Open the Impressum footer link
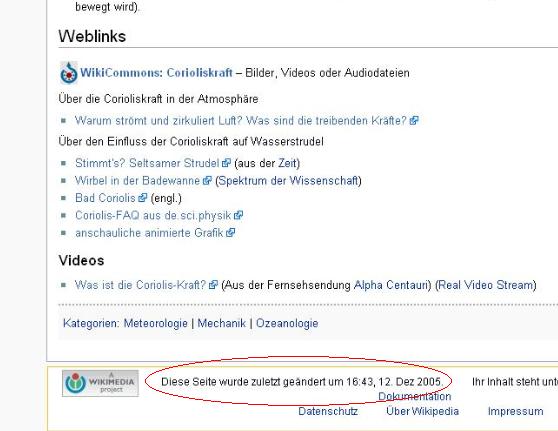 pyautogui.click(x=515, y=411)
